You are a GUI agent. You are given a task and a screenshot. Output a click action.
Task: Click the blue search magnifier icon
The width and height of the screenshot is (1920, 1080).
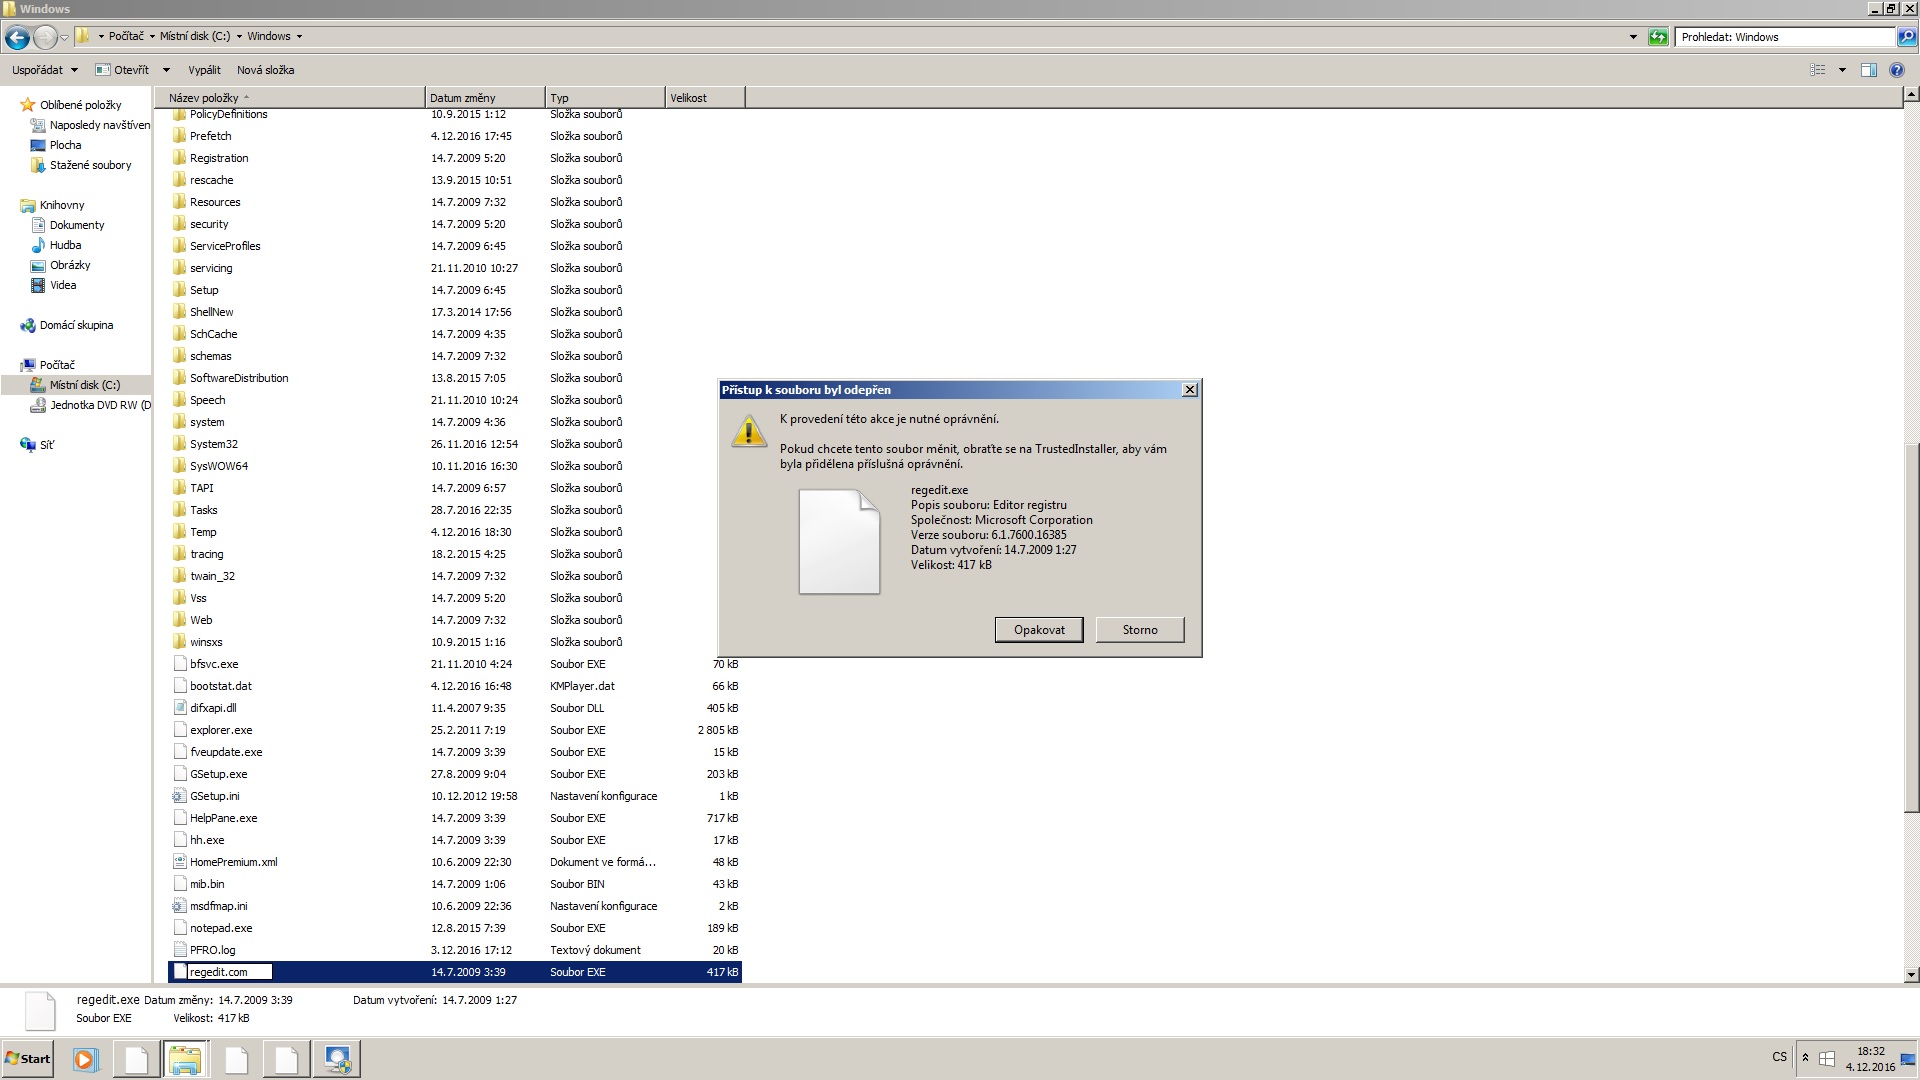(x=1906, y=37)
